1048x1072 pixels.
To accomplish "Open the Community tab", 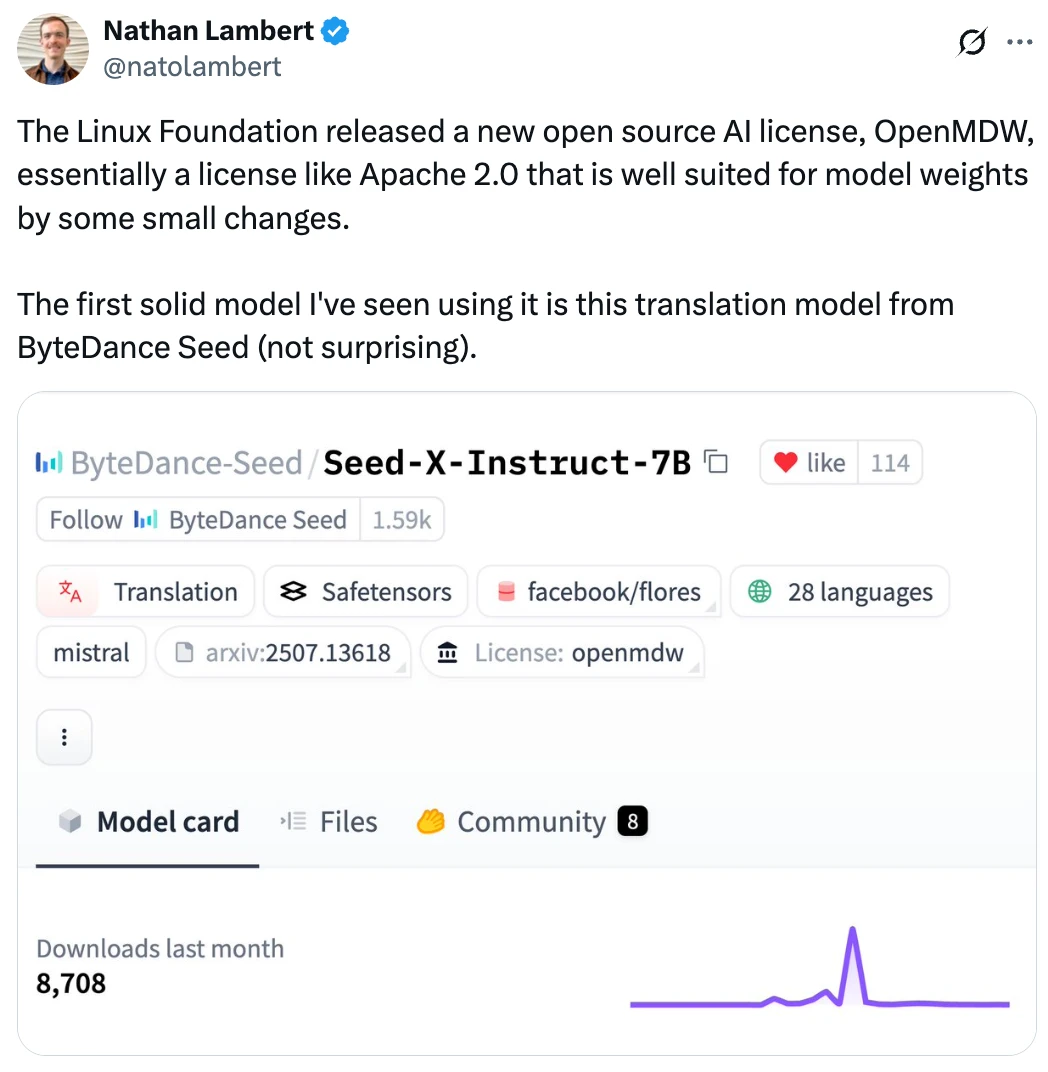I will [x=531, y=822].
